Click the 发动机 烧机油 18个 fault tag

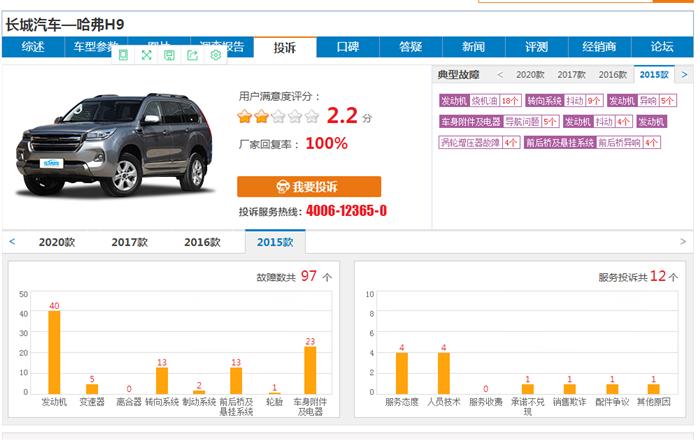480,101
